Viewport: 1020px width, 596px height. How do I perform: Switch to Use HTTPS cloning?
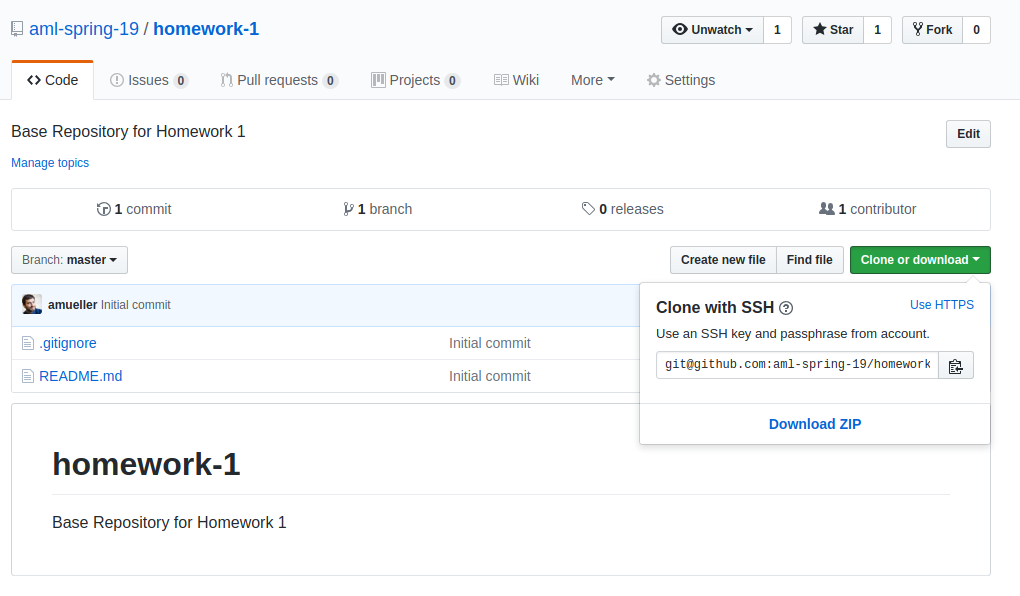942,305
